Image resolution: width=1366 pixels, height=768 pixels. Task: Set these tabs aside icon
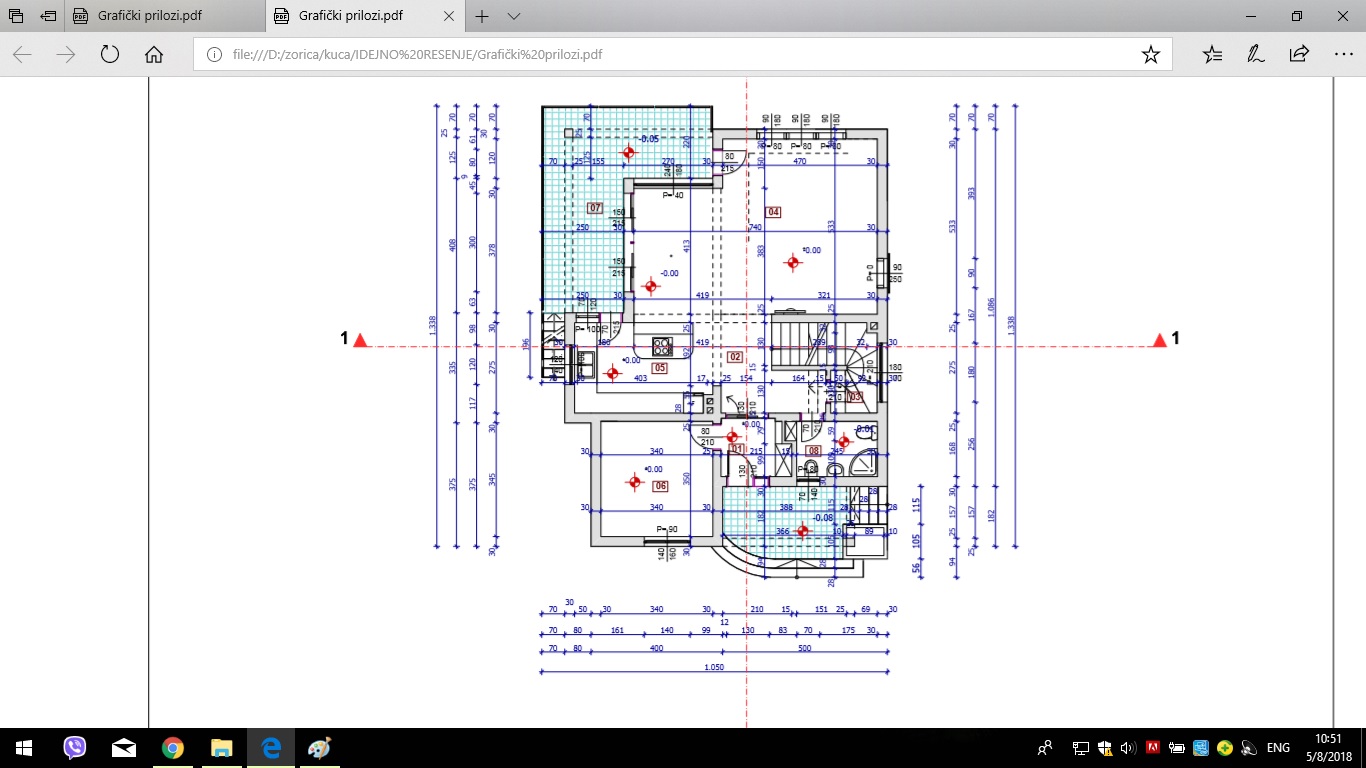coord(48,17)
